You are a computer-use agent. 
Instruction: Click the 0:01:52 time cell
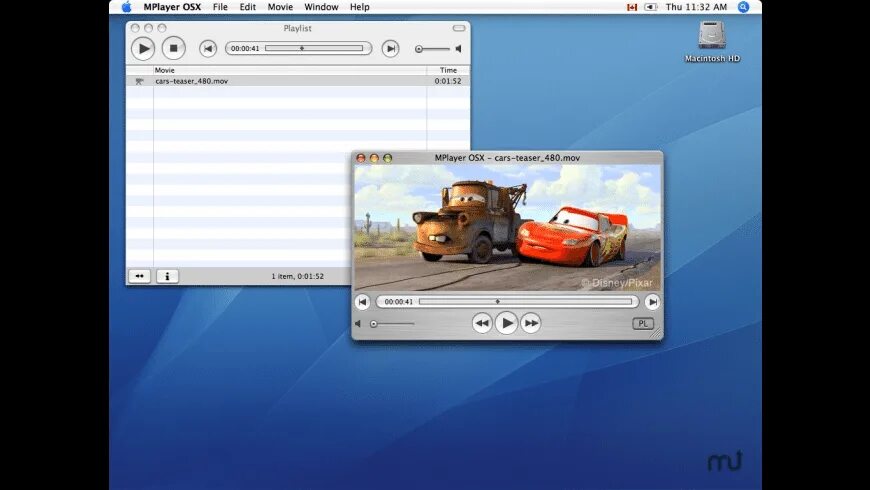(448, 81)
